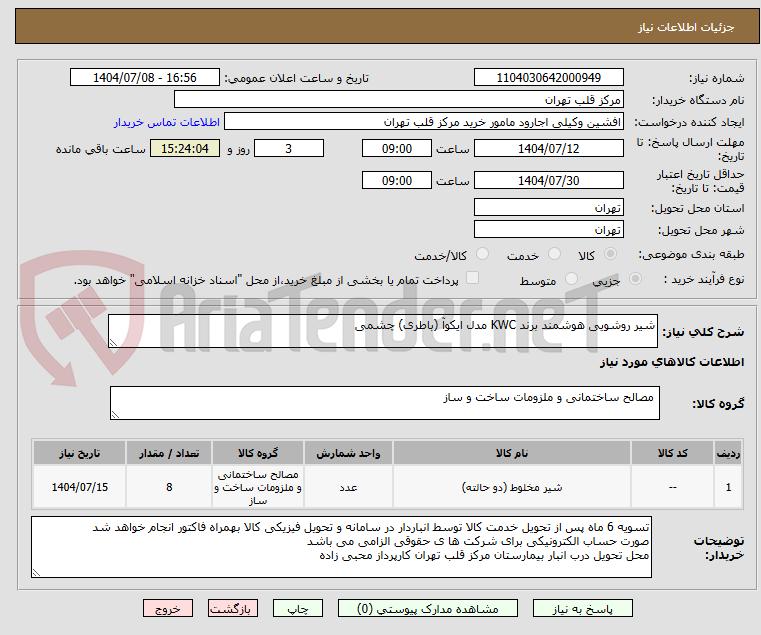Click the 'تعداد / مقدار' column header
The height and width of the screenshot is (635, 761).
coord(169,453)
